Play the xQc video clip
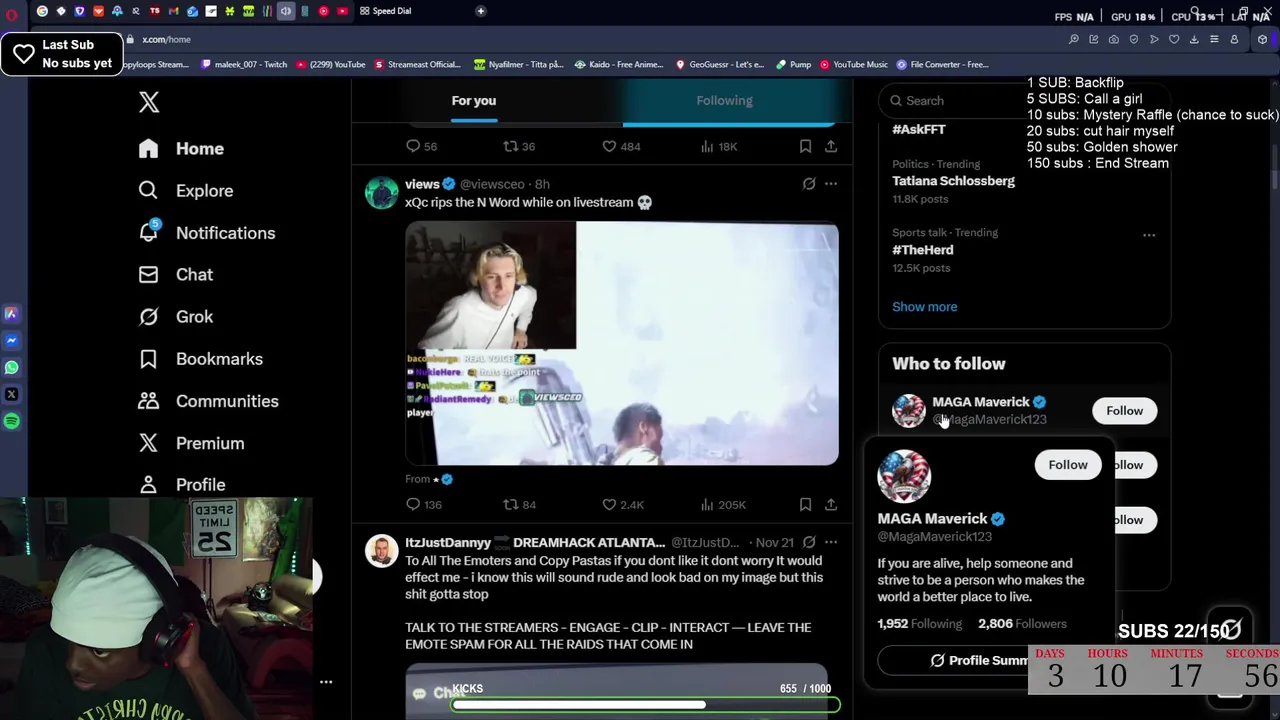 click(622, 344)
